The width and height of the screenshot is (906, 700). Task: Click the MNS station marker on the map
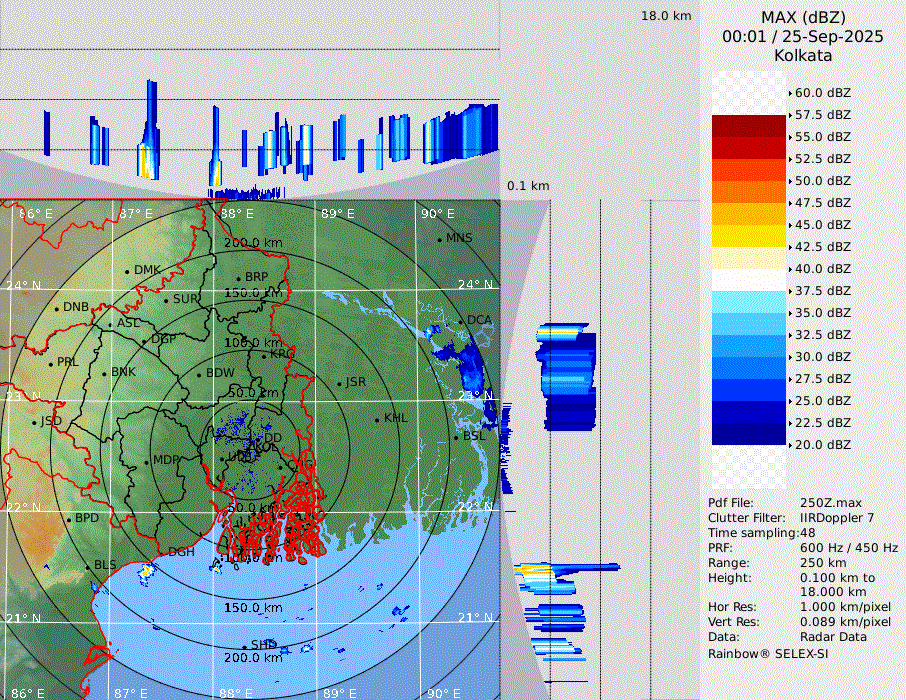point(440,239)
